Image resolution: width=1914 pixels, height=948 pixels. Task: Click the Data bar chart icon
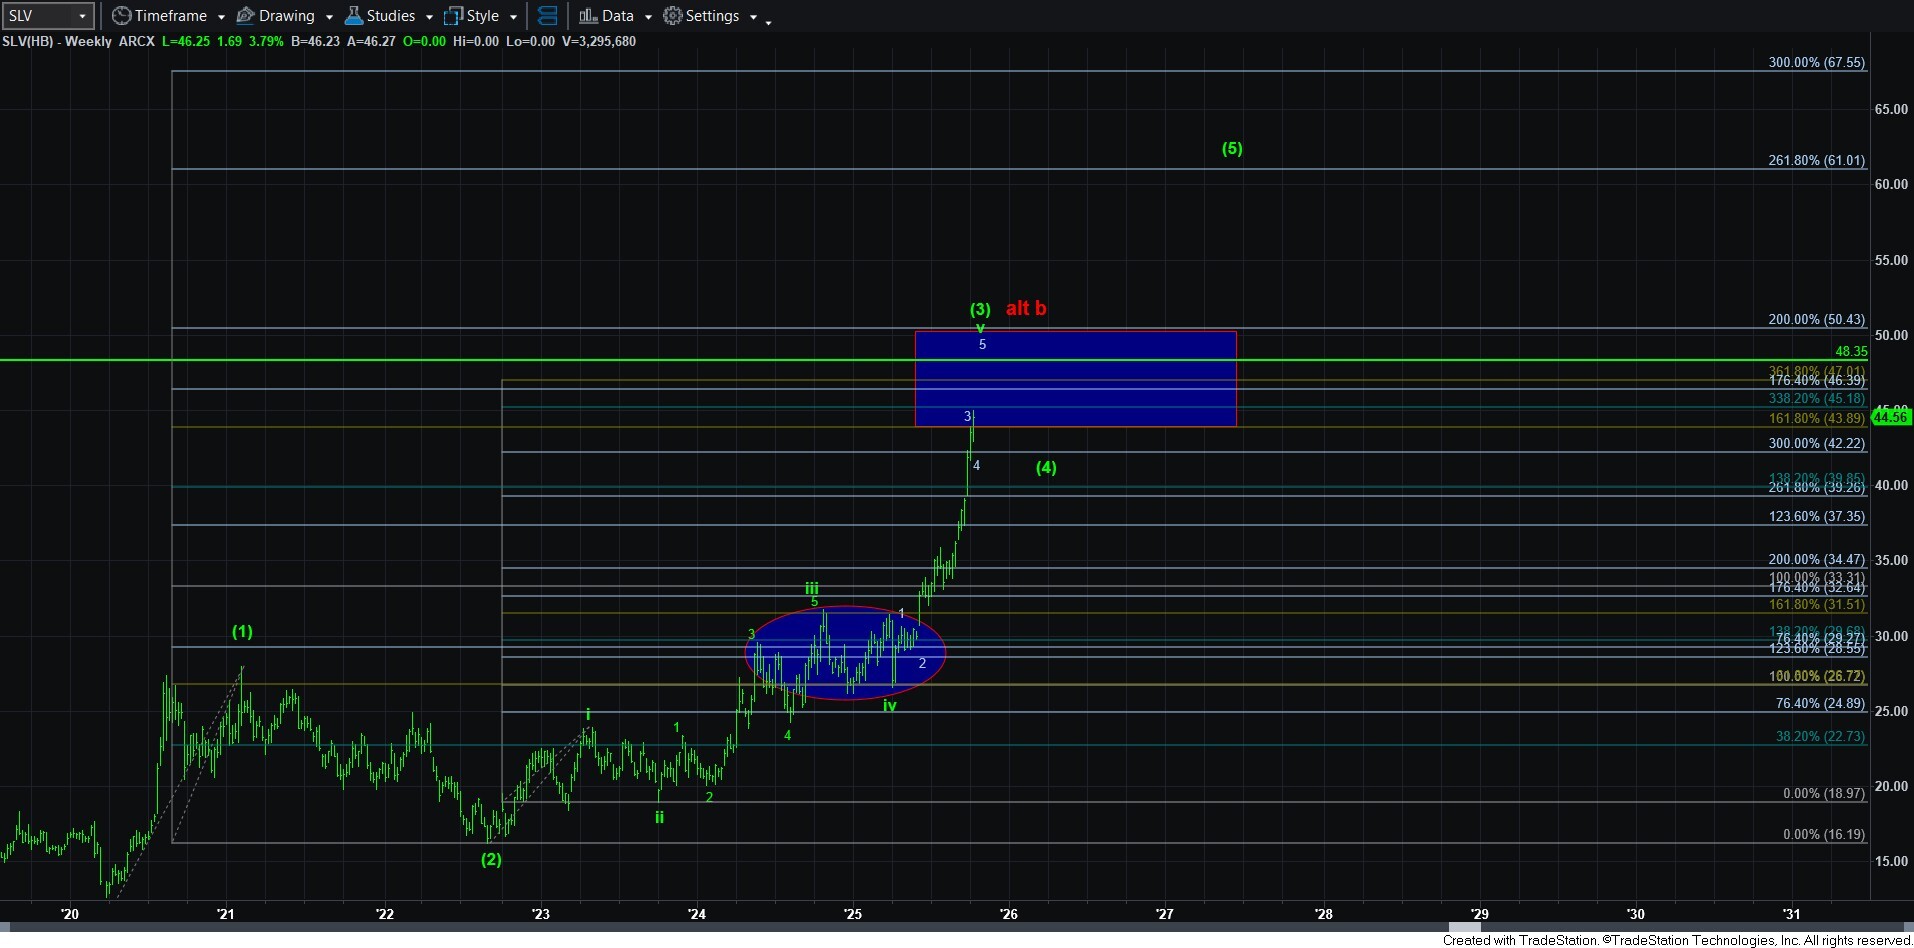588,16
